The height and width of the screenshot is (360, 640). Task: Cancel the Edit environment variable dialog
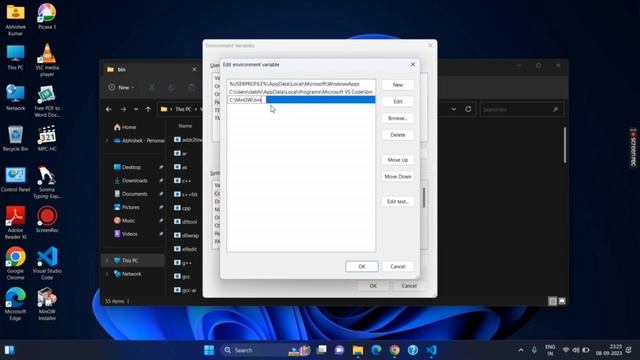click(398, 267)
